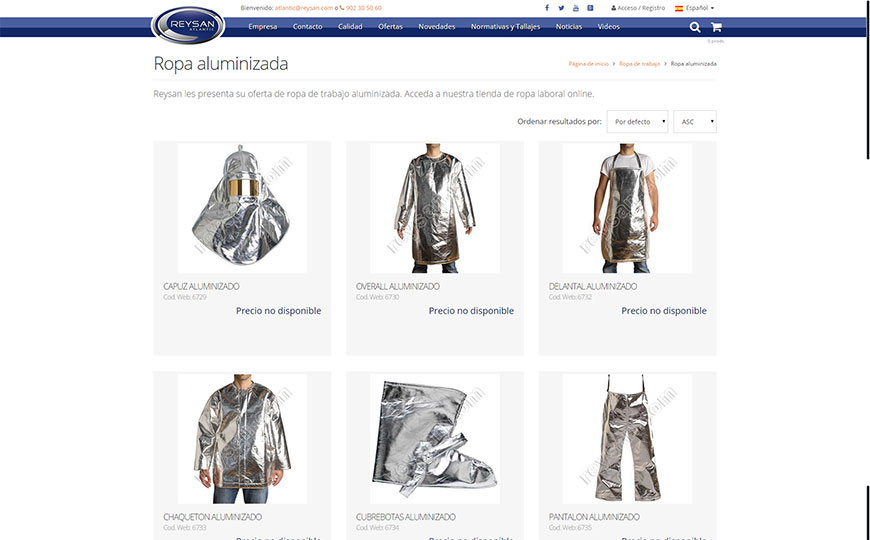Viewport: 870px width, 540px height.
Task: Open the Noticias menu item
Action: (569, 27)
